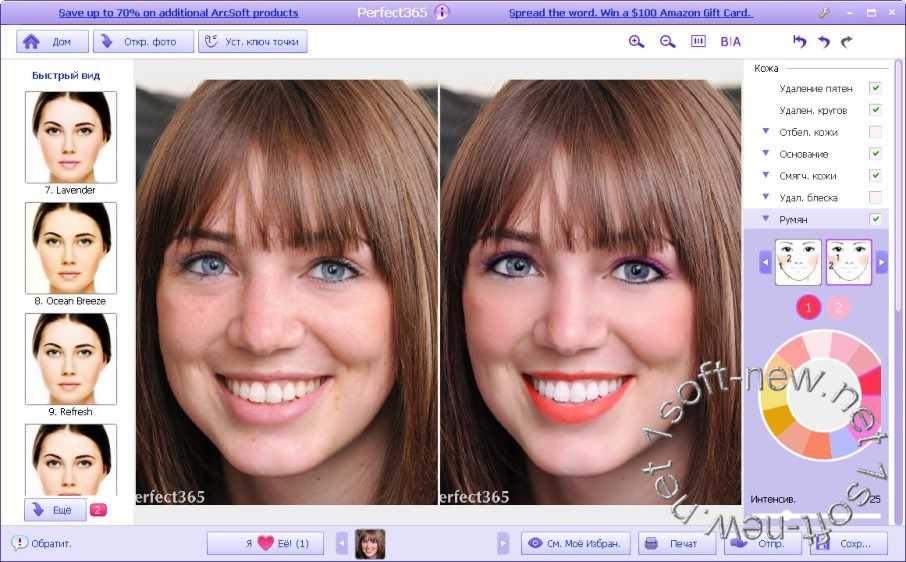This screenshot has width=906, height=562.
Task: Click Сохр... save button
Action: click(848, 543)
